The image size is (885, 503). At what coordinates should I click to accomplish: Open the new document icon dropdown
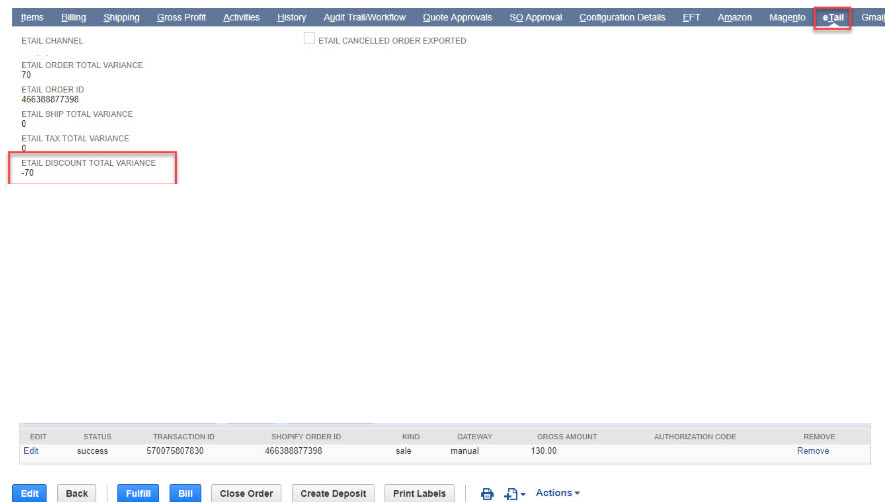pyautogui.click(x=516, y=494)
